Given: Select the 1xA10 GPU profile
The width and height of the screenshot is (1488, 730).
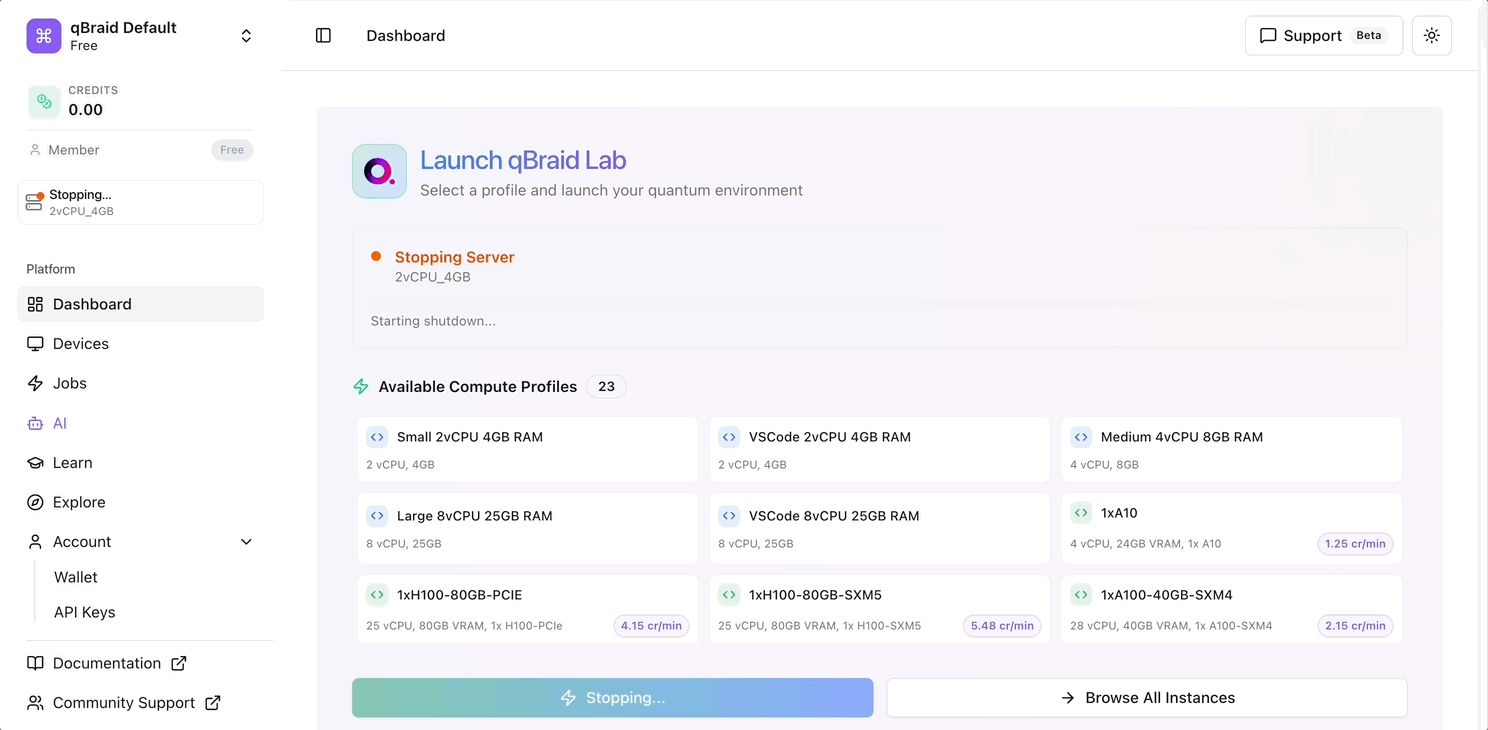Looking at the screenshot, I should click(1232, 529).
